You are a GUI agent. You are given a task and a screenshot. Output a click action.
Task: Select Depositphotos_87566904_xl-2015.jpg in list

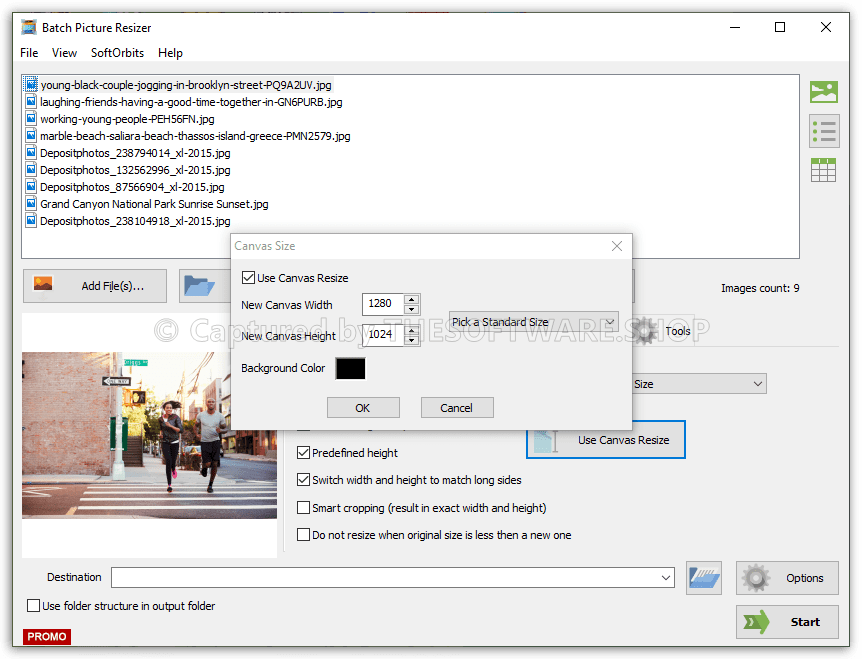(x=132, y=187)
